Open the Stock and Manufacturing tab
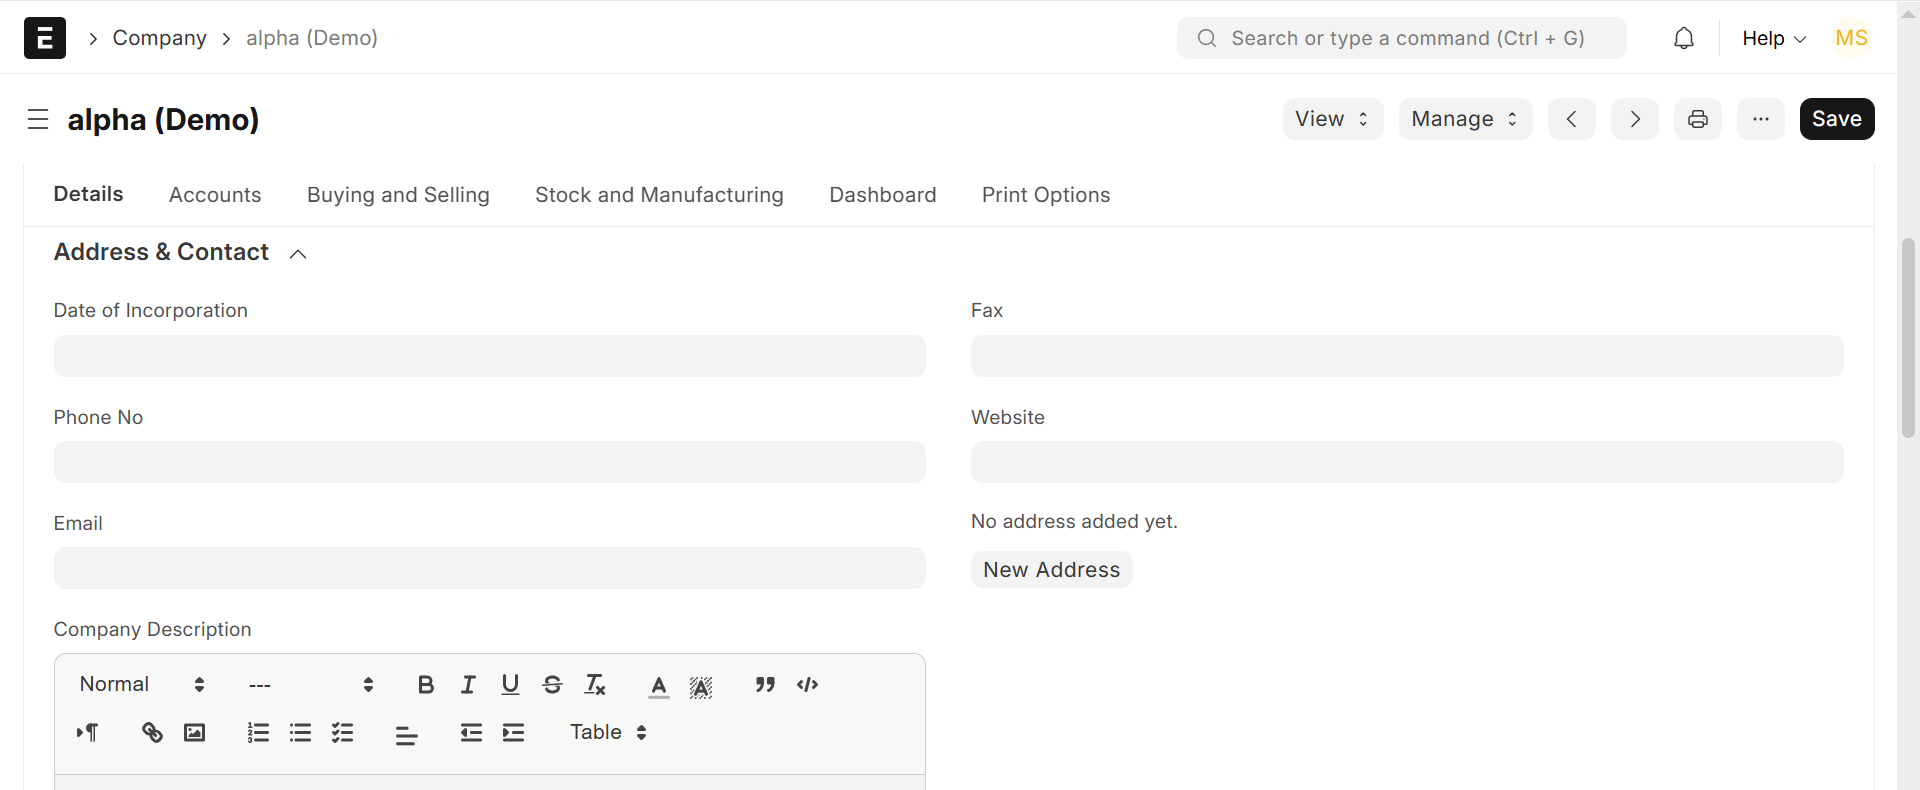 [x=659, y=195]
